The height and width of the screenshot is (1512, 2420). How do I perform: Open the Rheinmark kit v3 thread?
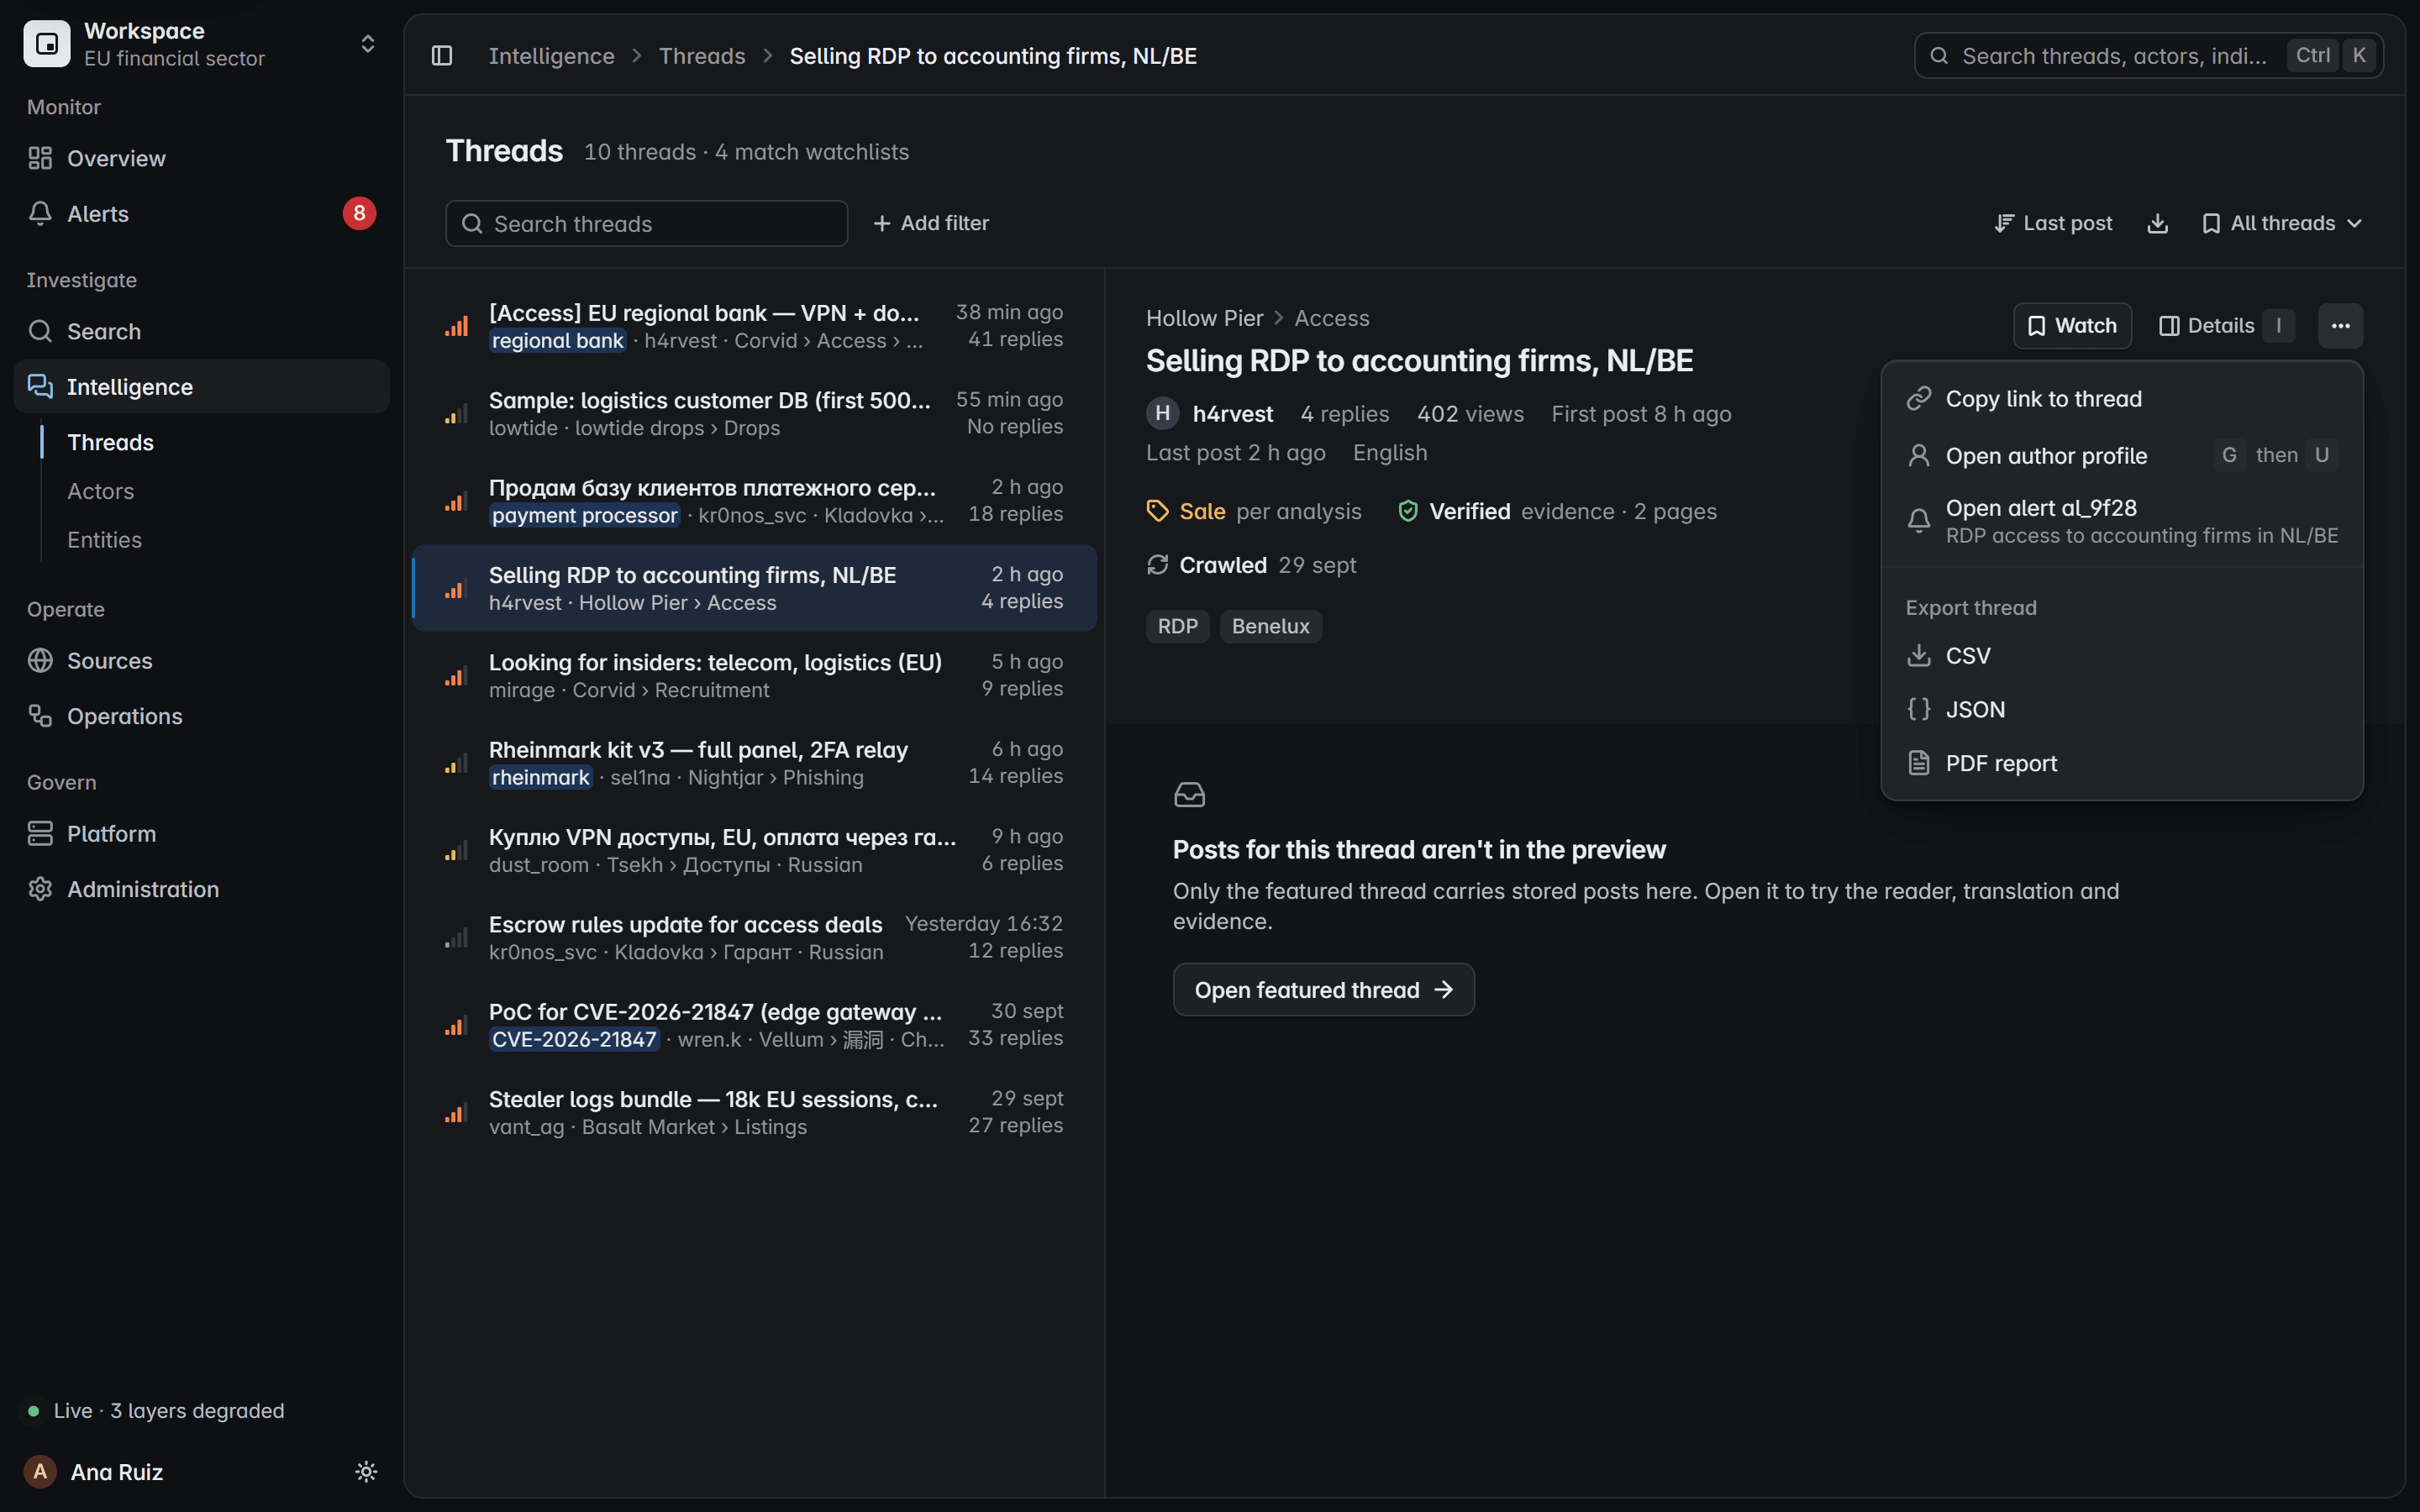point(754,763)
